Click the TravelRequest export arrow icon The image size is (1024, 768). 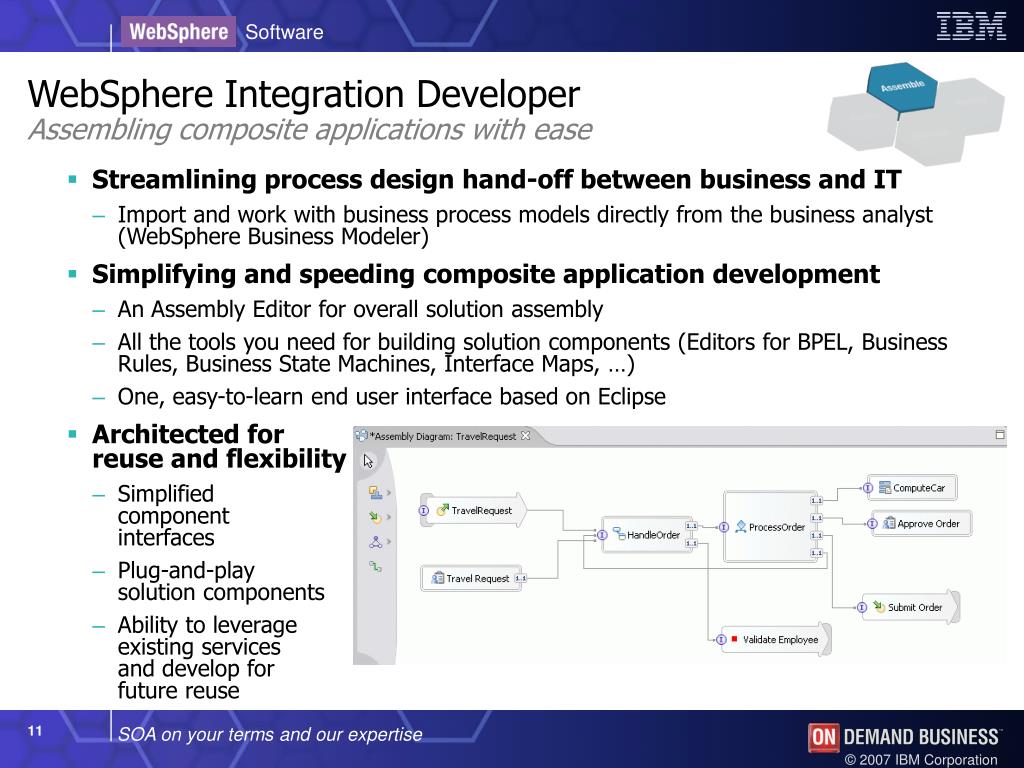point(442,510)
